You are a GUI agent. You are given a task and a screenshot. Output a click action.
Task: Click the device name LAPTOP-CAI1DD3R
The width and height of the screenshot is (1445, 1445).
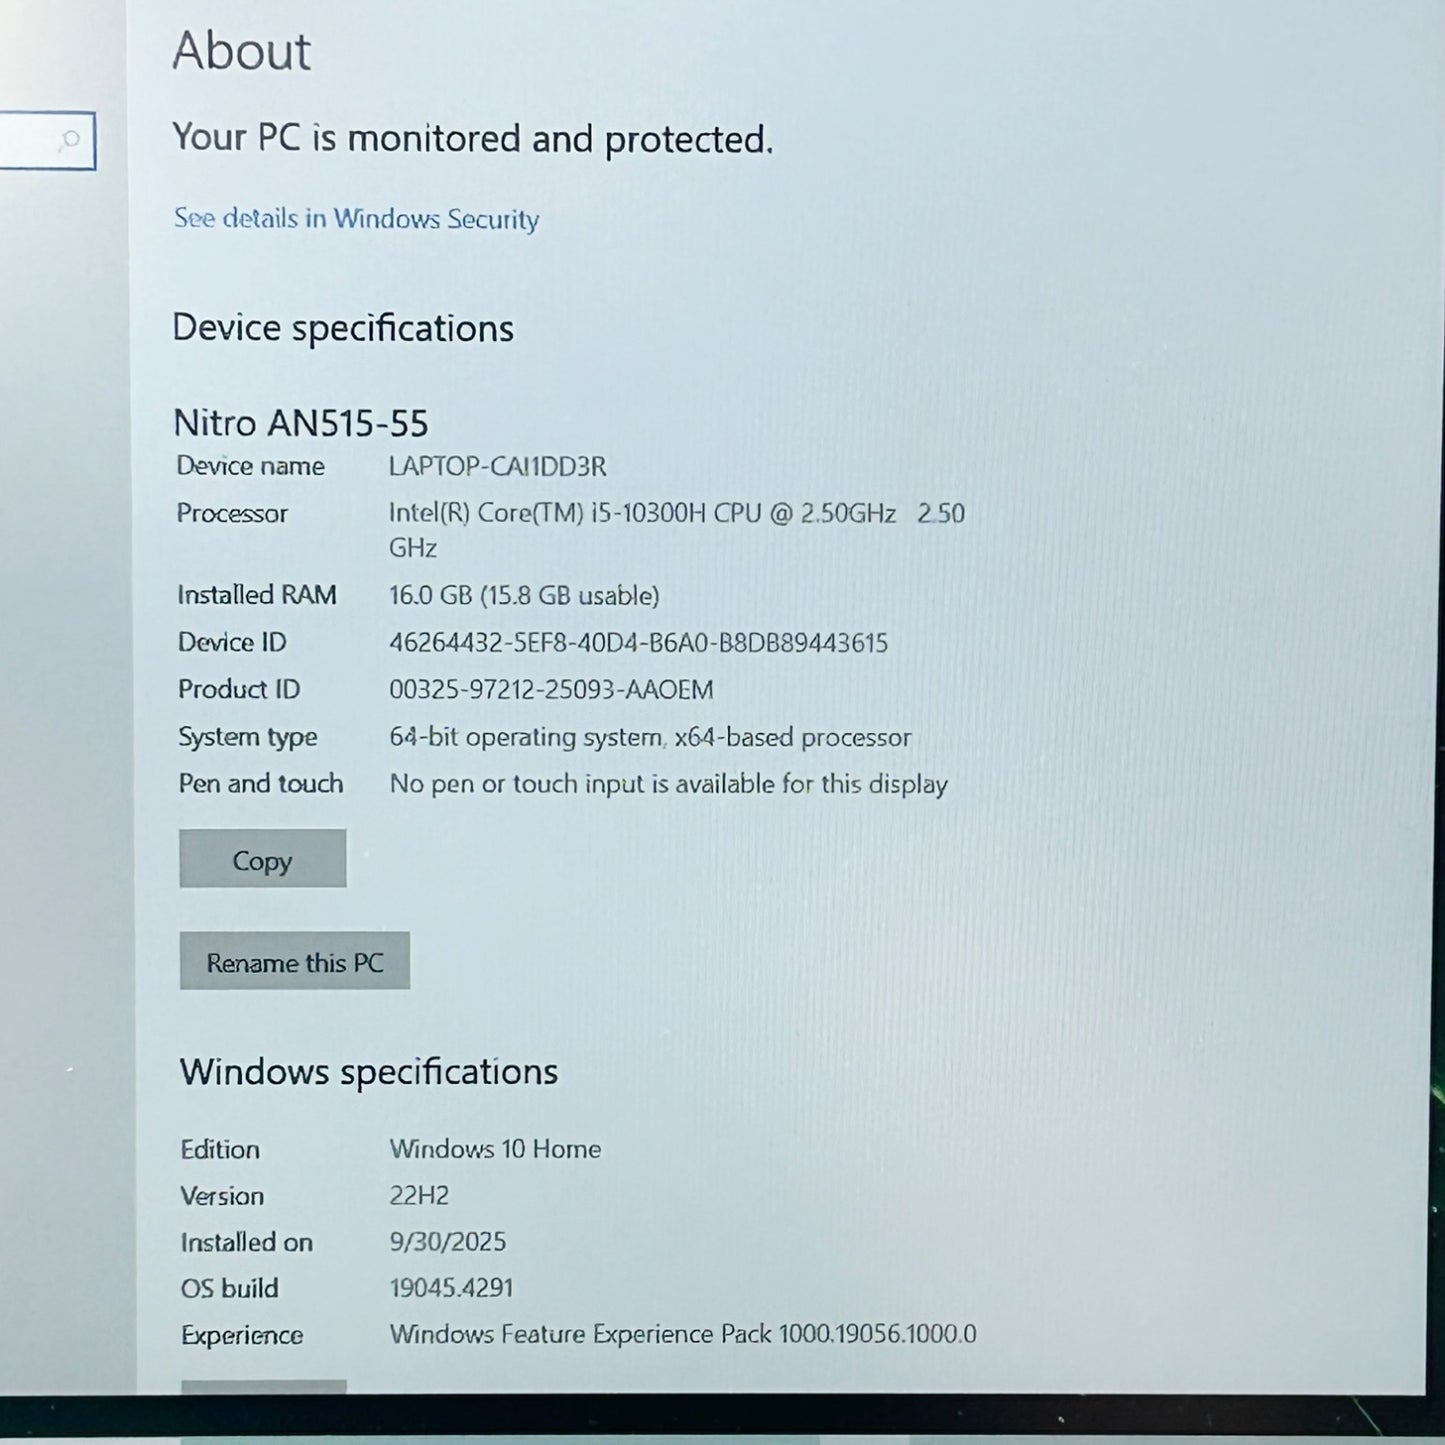click(x=497, y=466)
